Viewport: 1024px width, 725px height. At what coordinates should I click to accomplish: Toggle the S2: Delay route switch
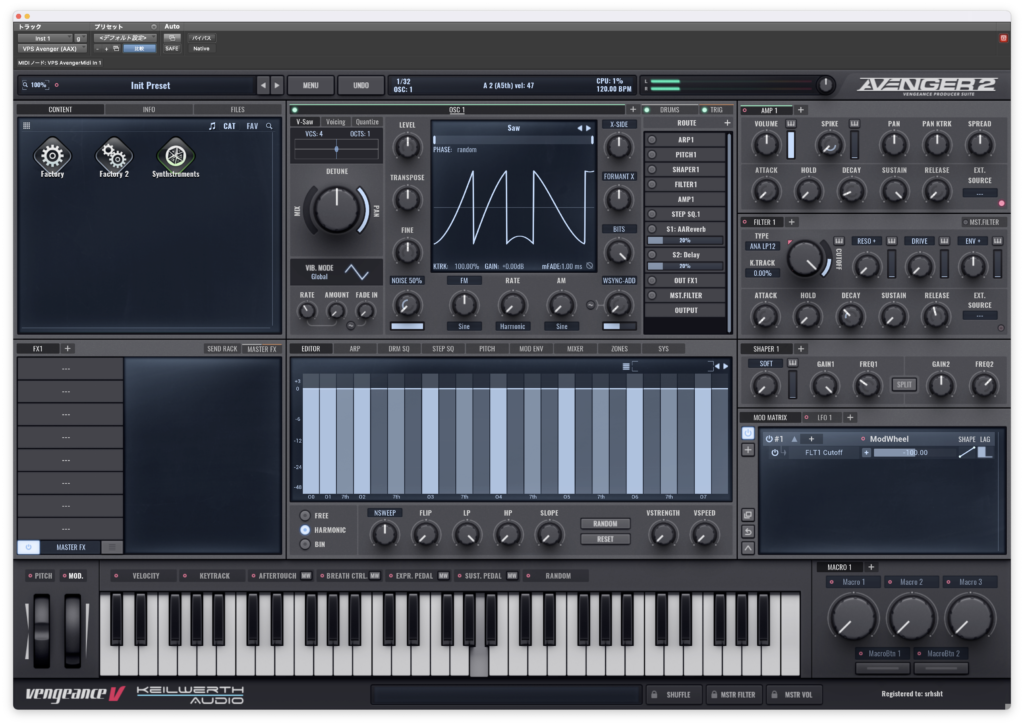(652, 255)
